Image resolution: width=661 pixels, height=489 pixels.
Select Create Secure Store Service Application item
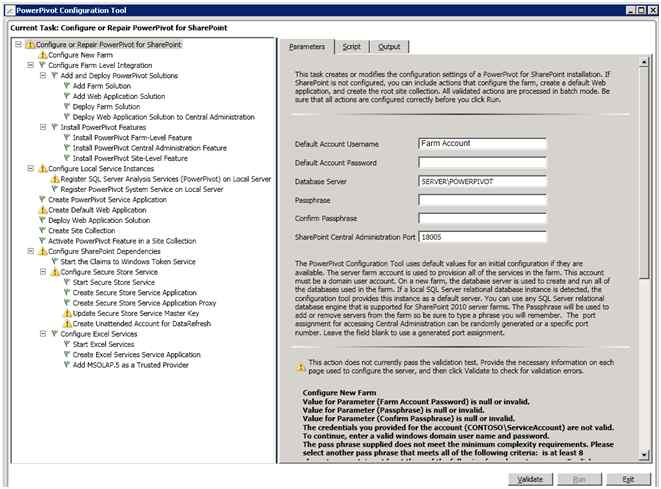coord(134,293)
